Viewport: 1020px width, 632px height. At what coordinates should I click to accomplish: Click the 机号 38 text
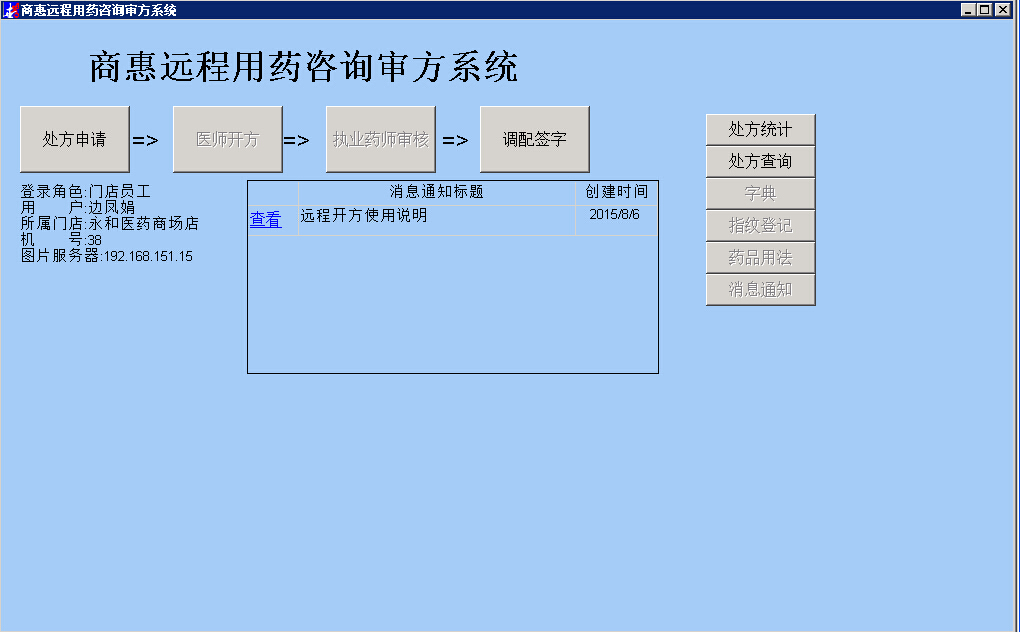click(x=61, y=240)
